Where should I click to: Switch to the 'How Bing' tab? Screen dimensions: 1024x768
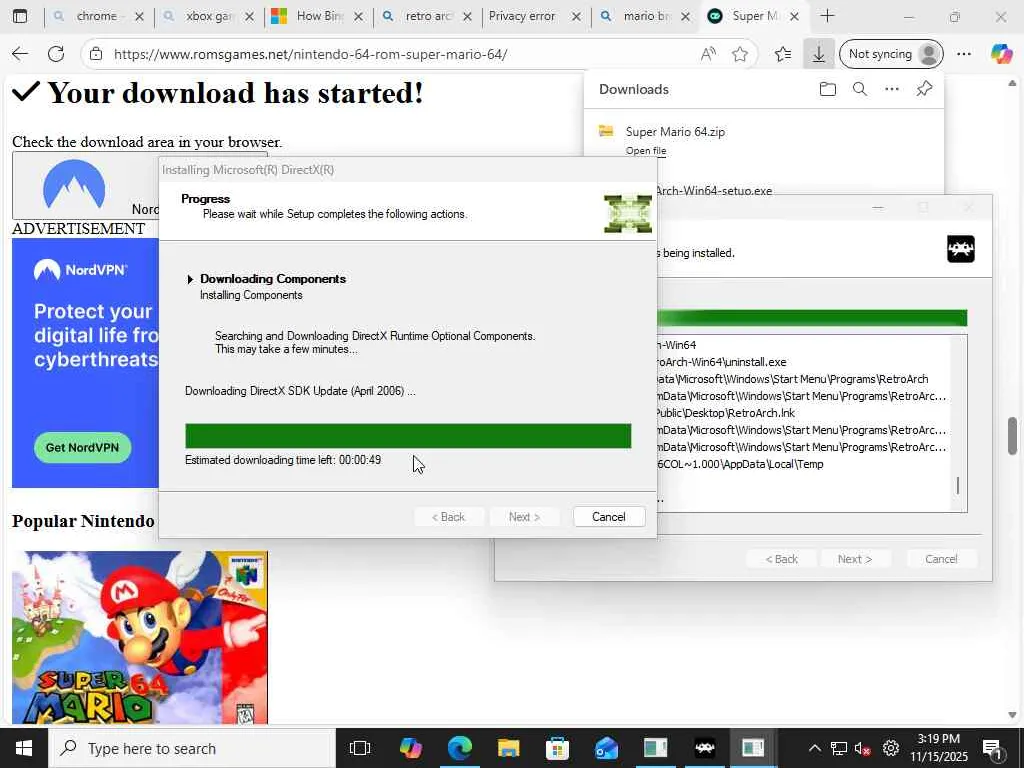pos(319,16)
